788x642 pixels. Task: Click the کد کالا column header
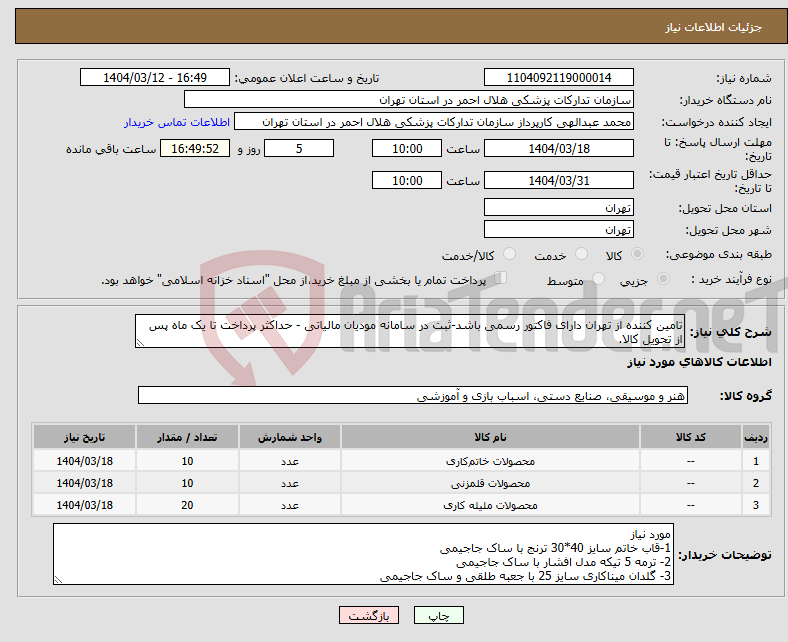[691, 436]
